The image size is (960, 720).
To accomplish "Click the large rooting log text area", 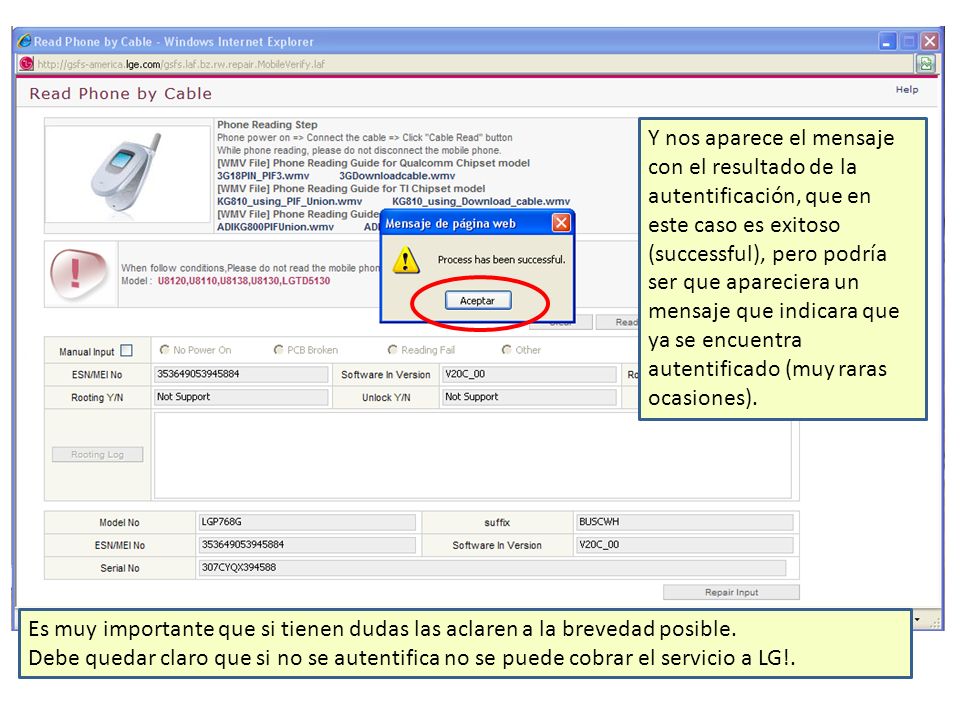I will (x=473, y=456).
